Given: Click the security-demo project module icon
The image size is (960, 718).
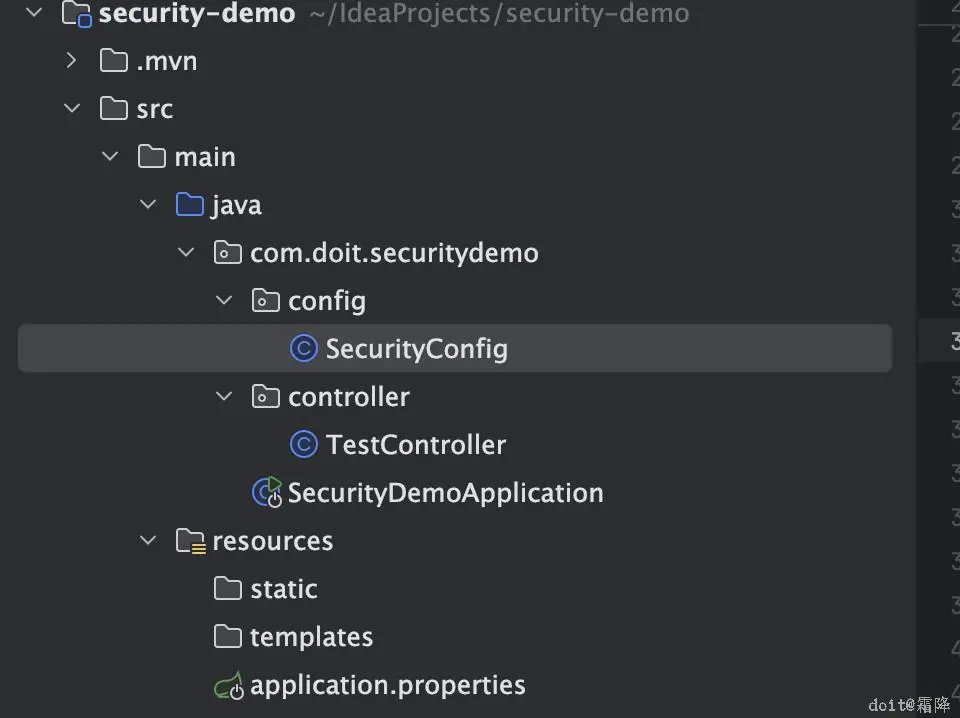Looking at the screenshot, I should 77,14.
